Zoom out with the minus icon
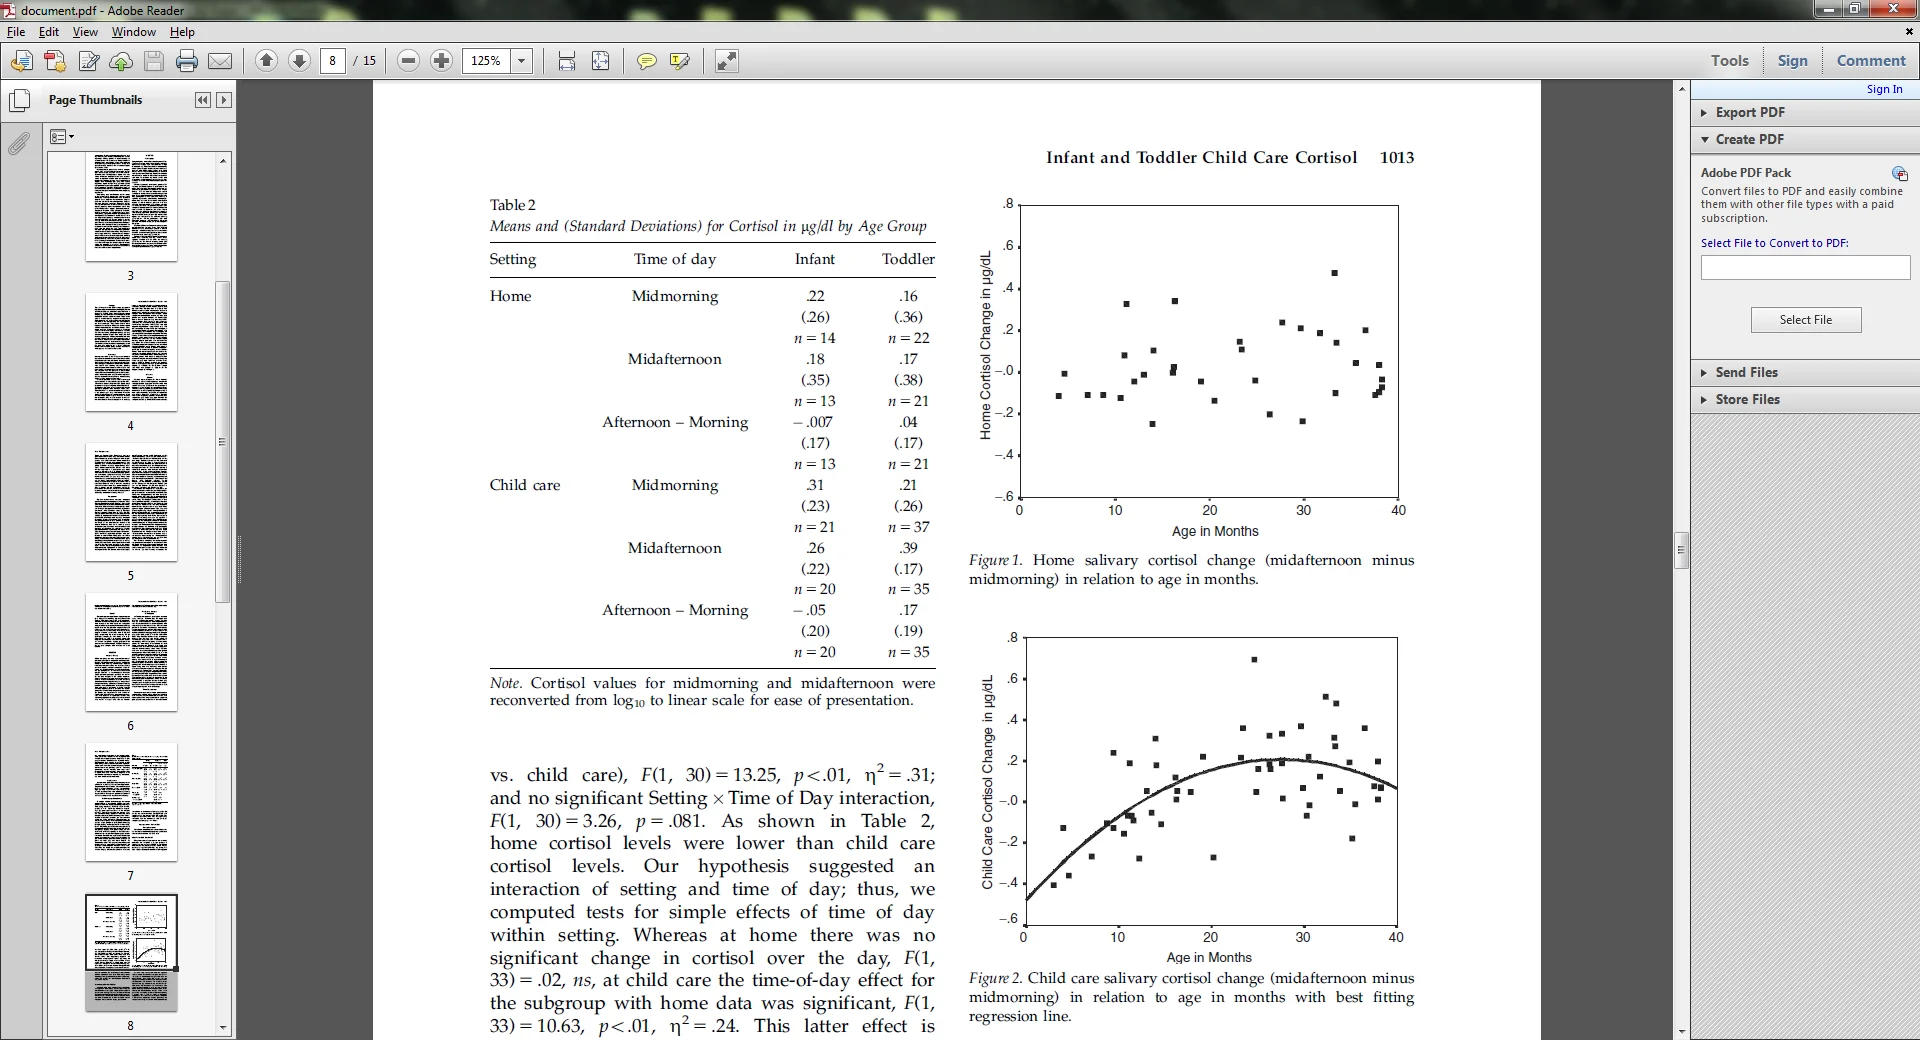The width and height of the screenshot is (1920, 1040). click(x=408, y=61)
